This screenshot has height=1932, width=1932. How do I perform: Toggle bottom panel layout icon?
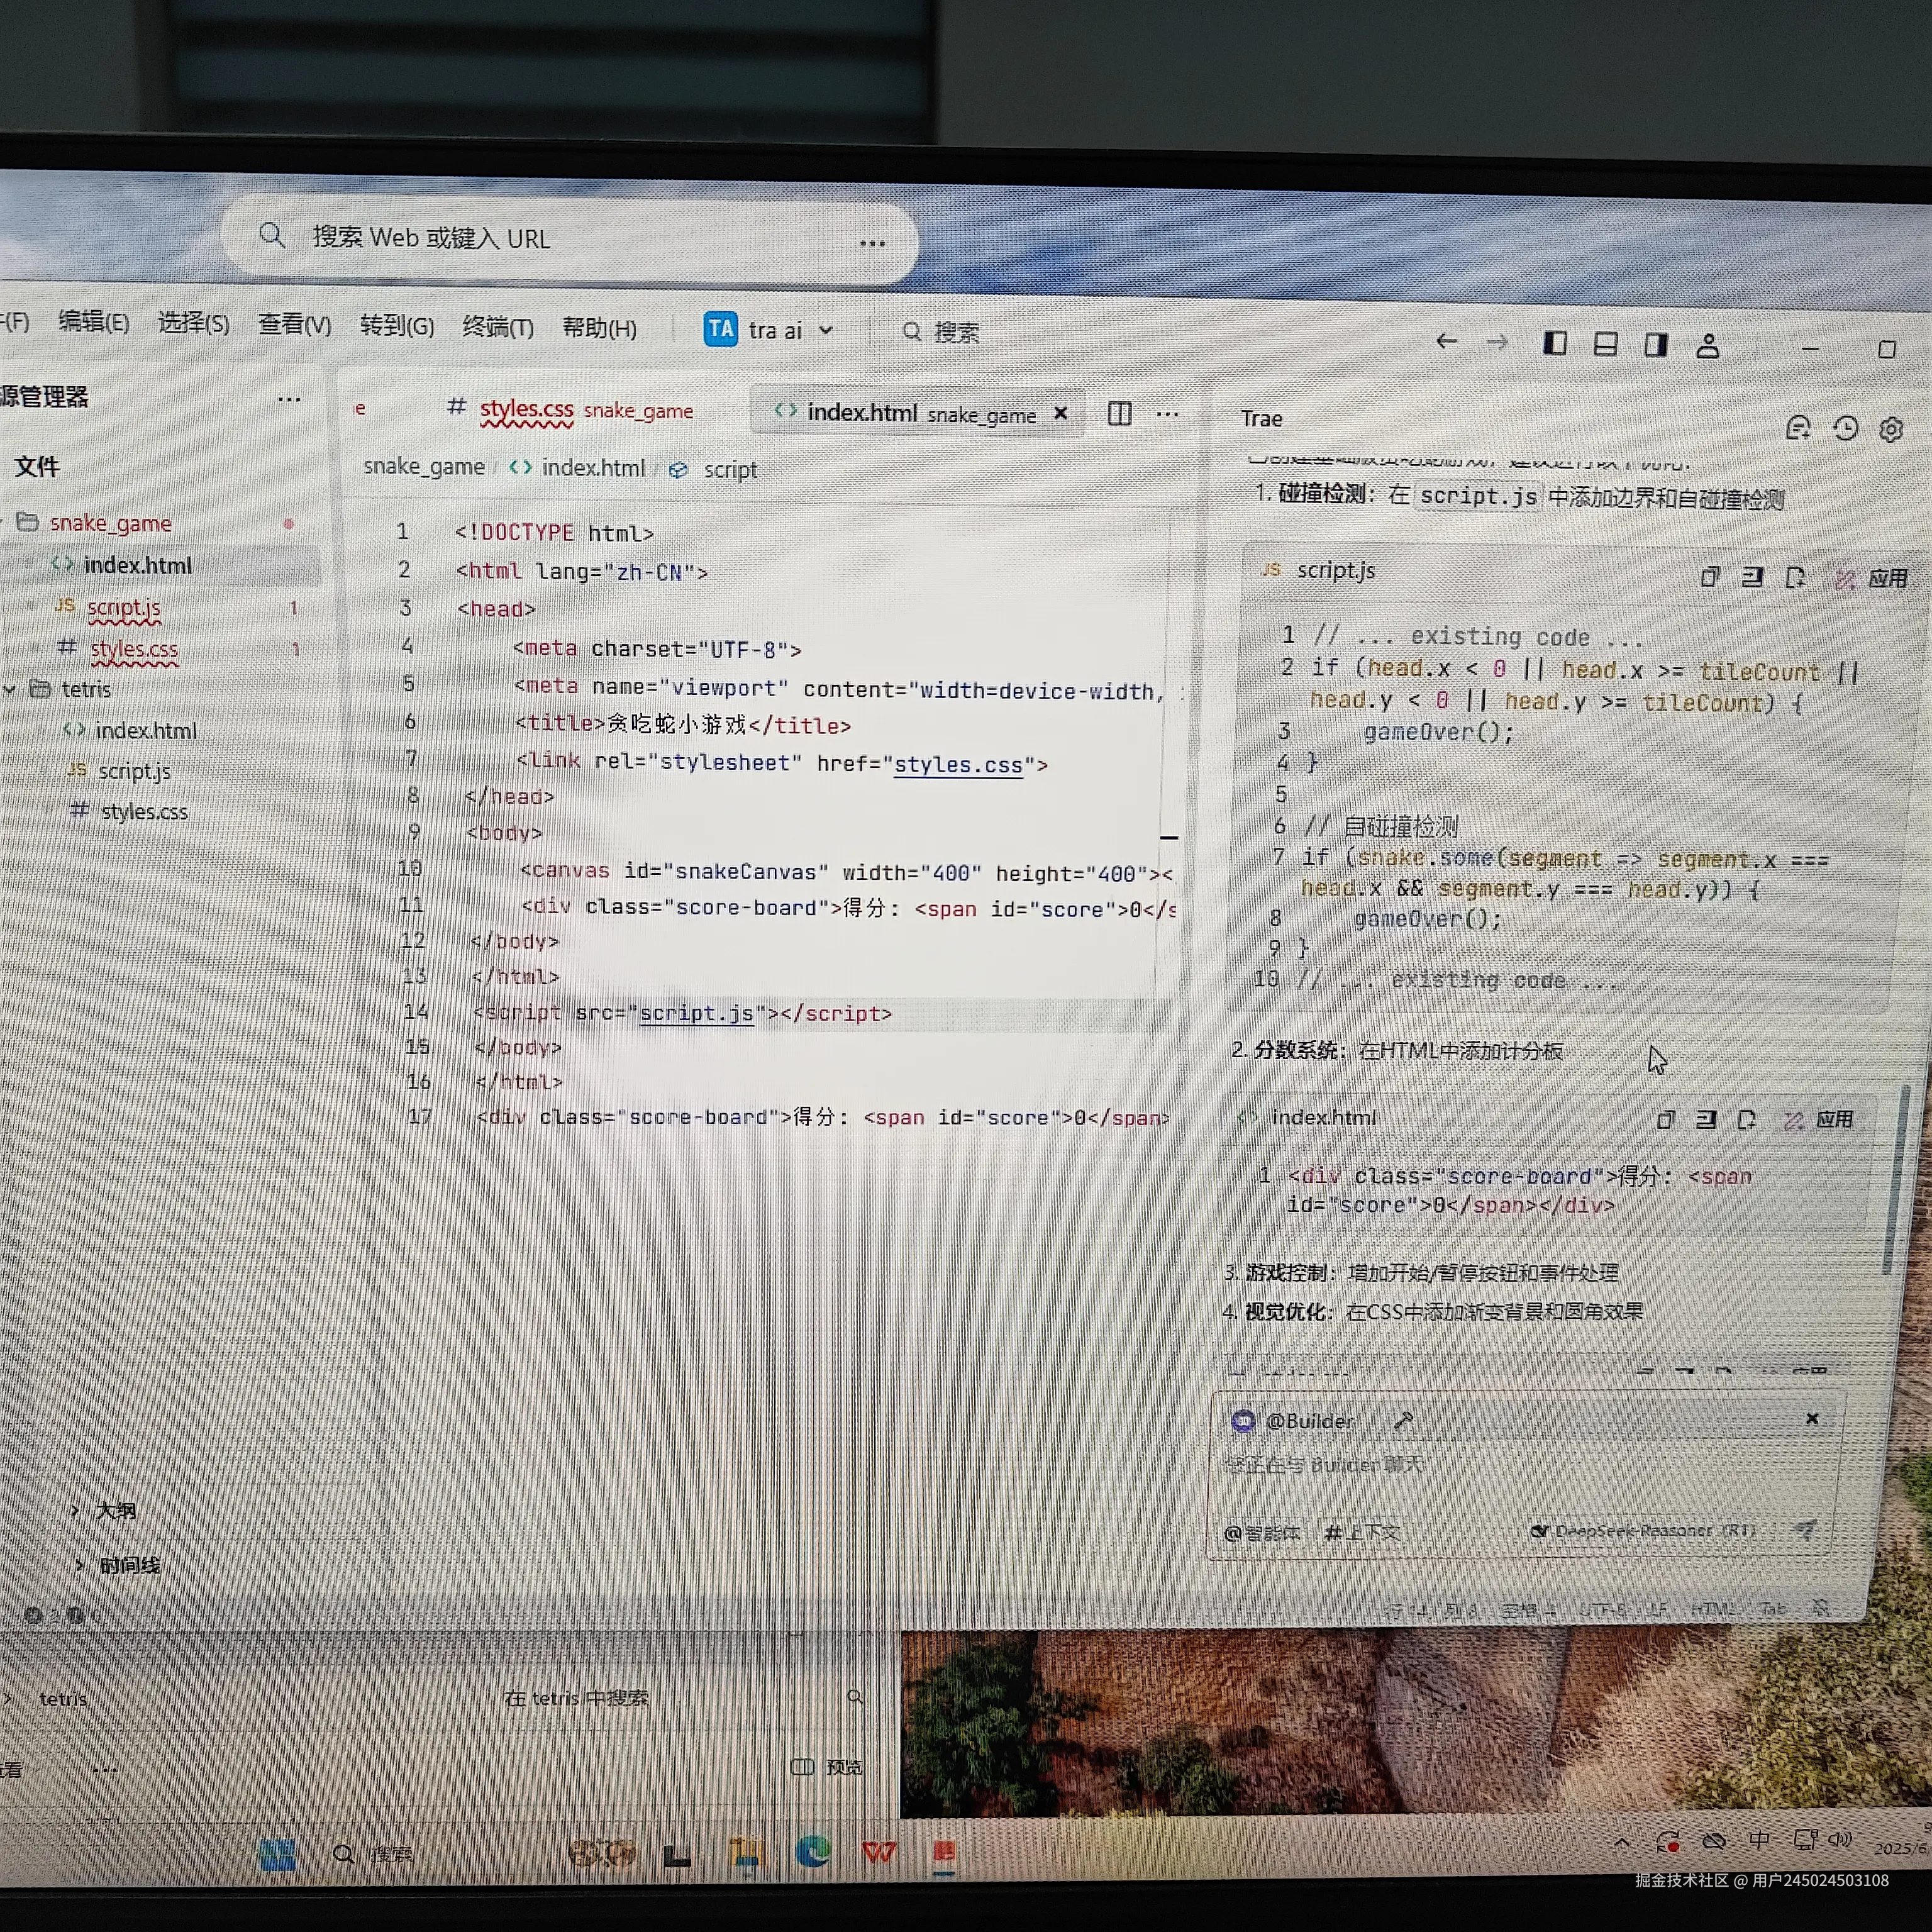[x=1605, y=345]
